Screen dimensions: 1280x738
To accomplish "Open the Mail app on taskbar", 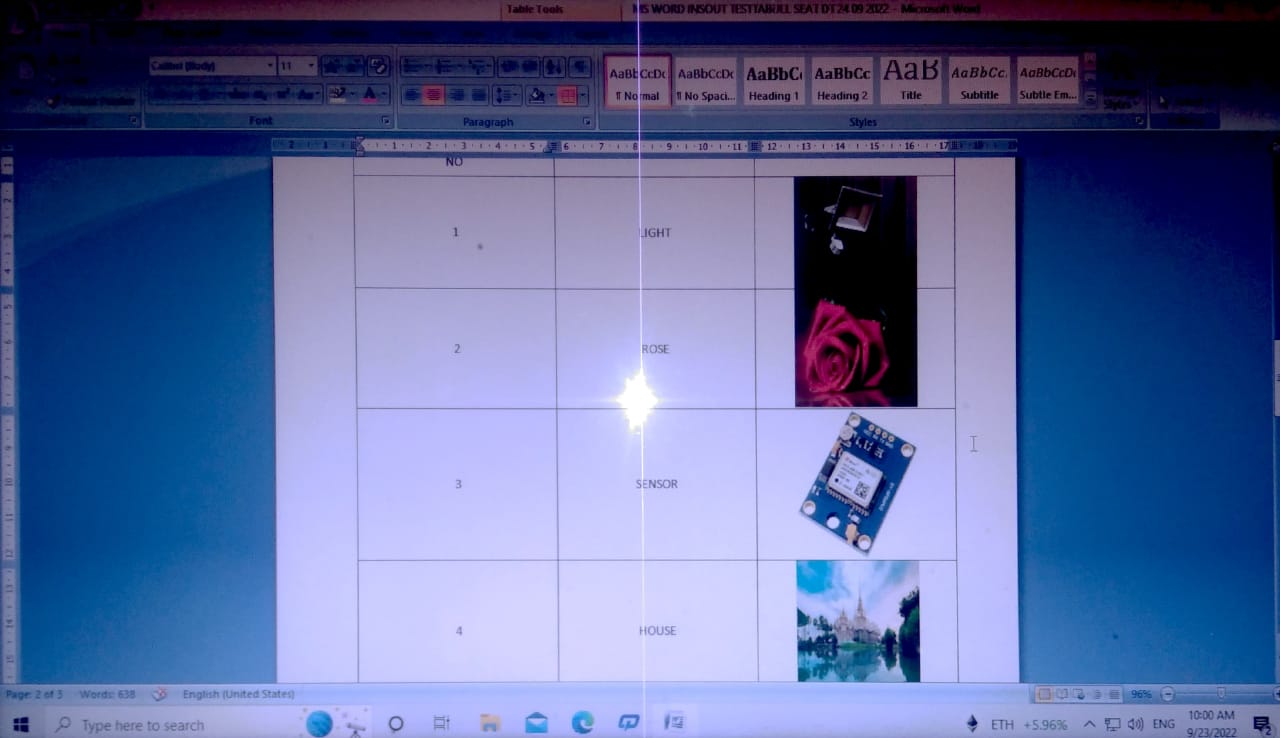I will [536, 723].
